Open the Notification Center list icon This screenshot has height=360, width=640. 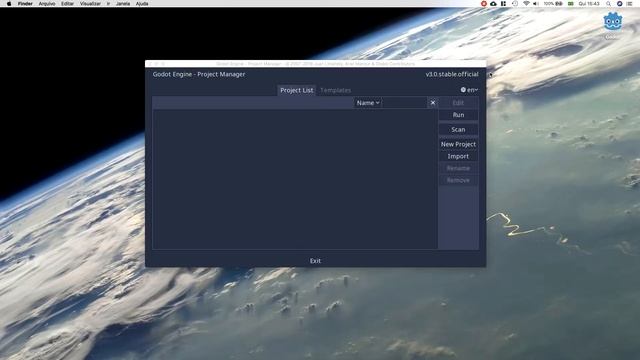coord(630,4)
